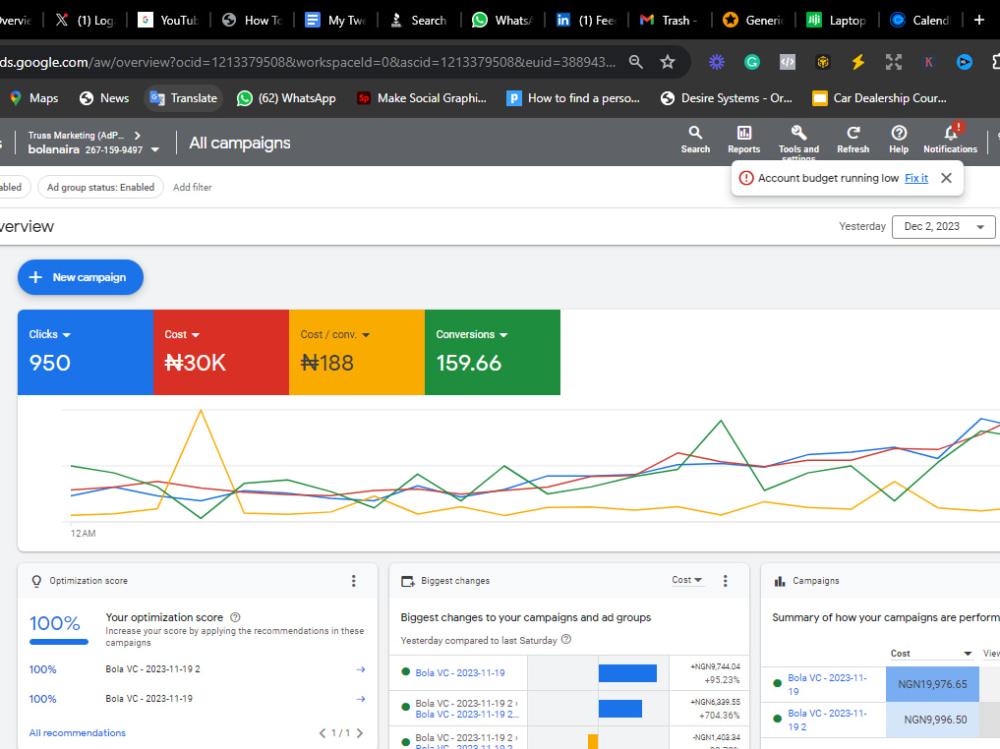Open News bookmark
1000x749 pixels.
coord(105,98)
